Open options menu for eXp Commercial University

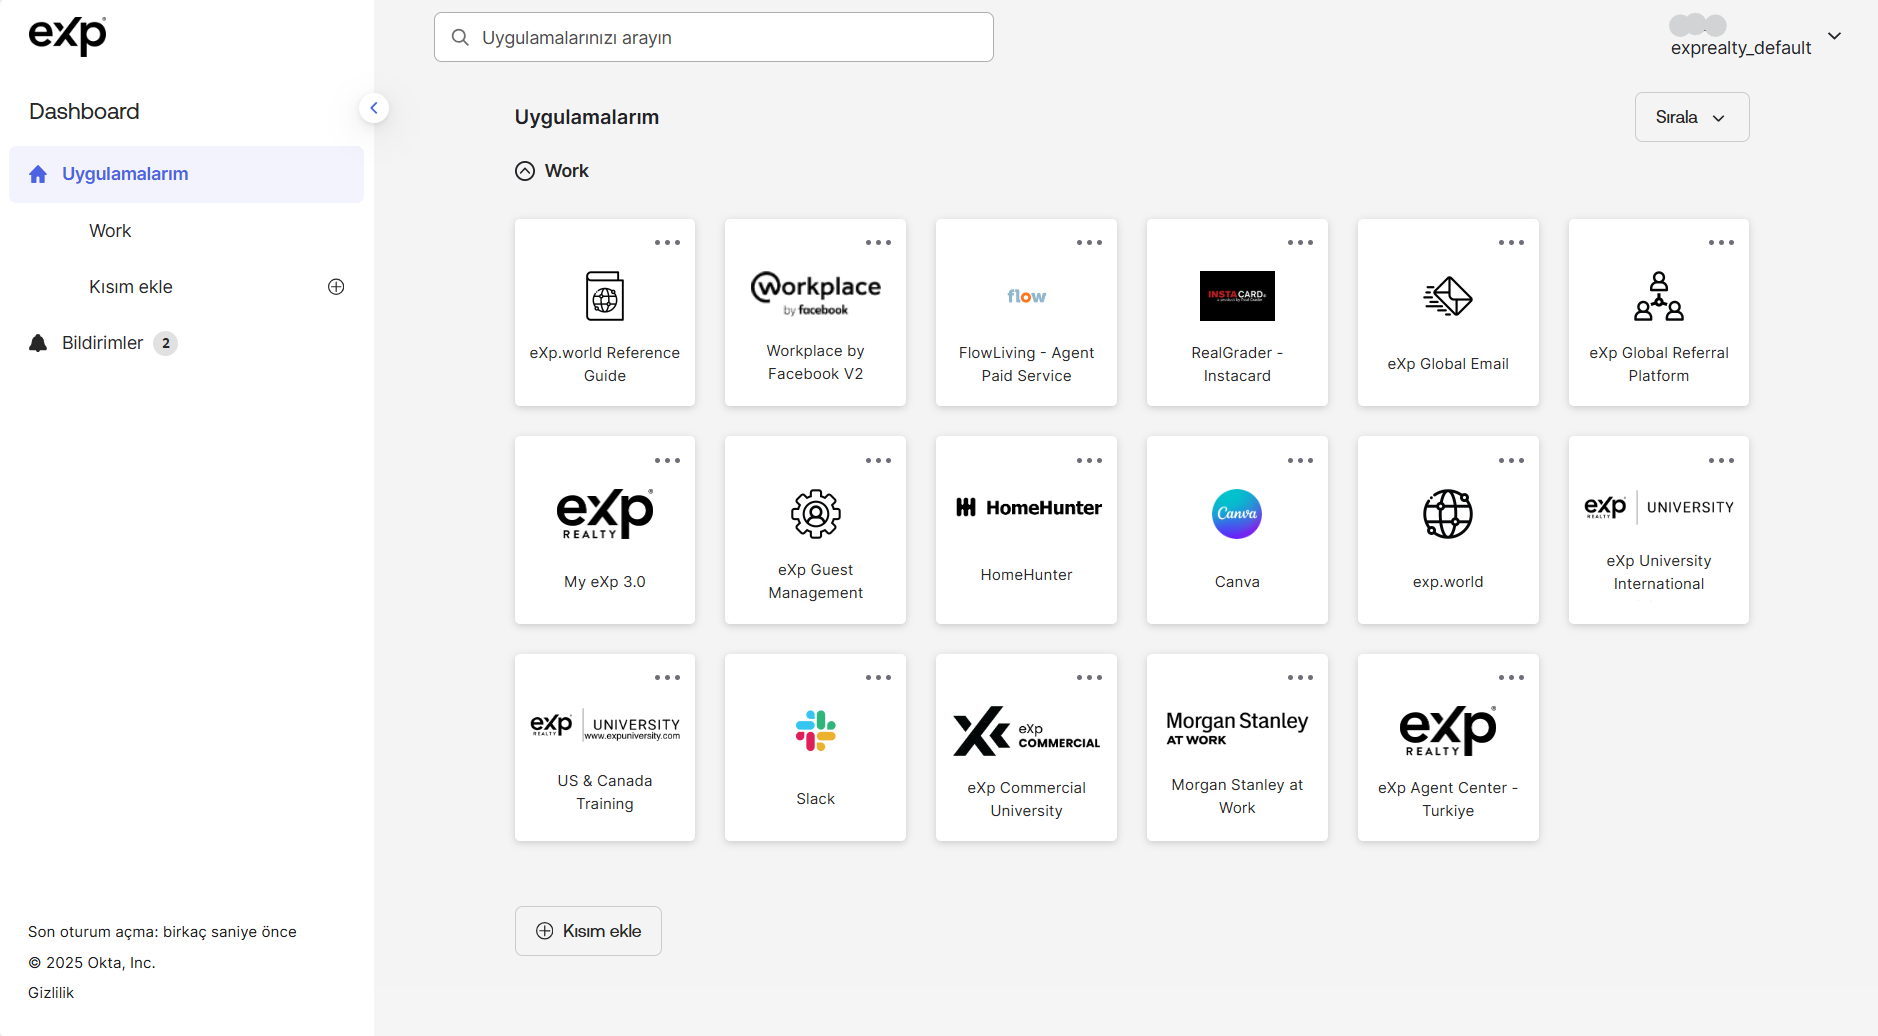pos(1089,678)
